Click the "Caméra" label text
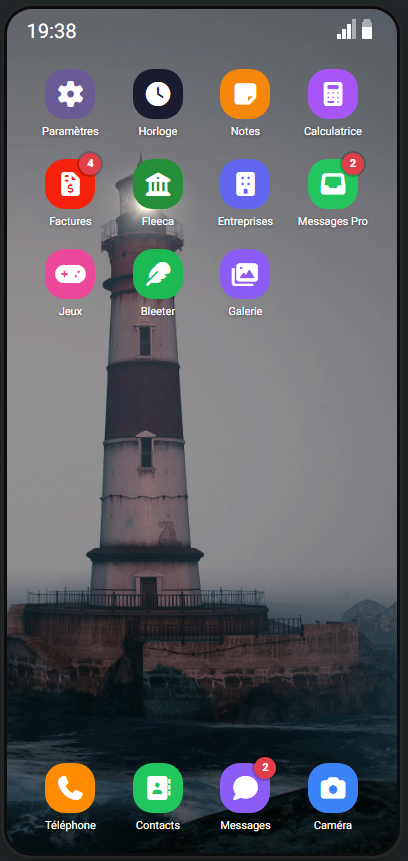The width and height of the screenshot is (408, 861). pos(333,825)
